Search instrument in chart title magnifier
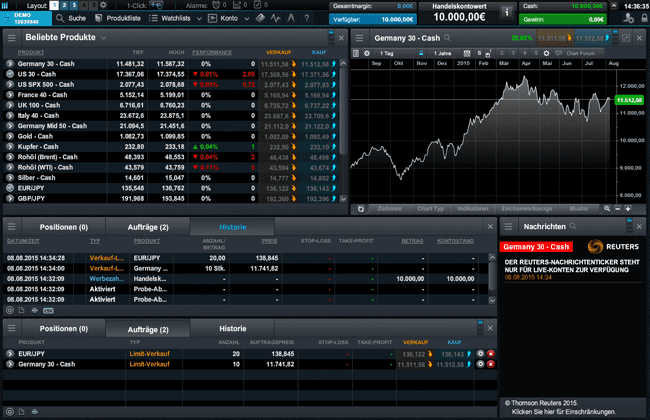The image size is (650, 420). click(x=447, y=38)
